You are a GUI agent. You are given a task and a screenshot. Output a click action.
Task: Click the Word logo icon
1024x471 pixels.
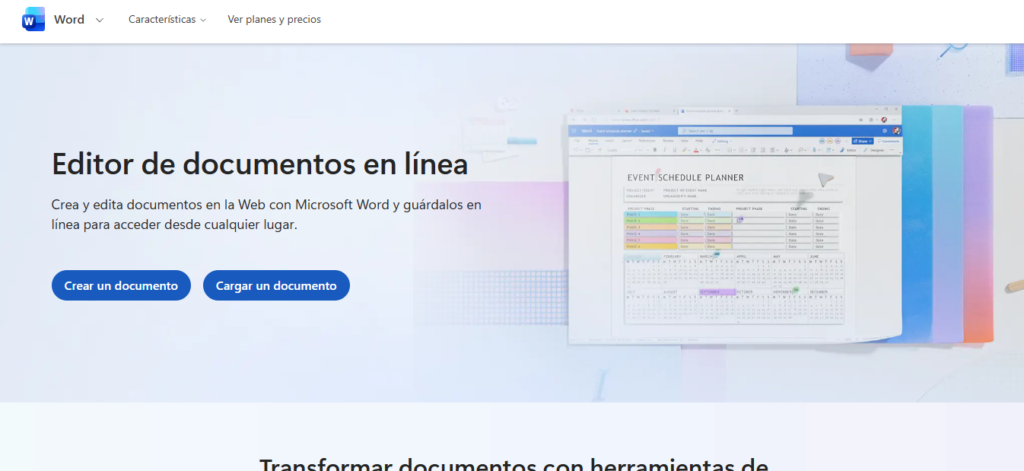click(x=33, y=20)
